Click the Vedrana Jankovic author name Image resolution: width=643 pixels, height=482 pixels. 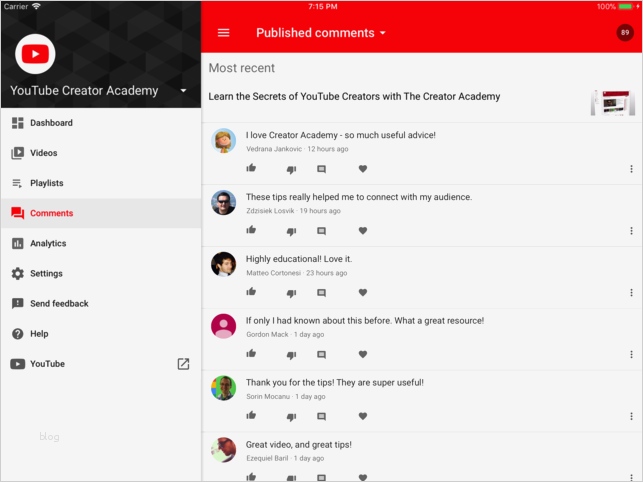pyautogui.click(x=274, y=149)
